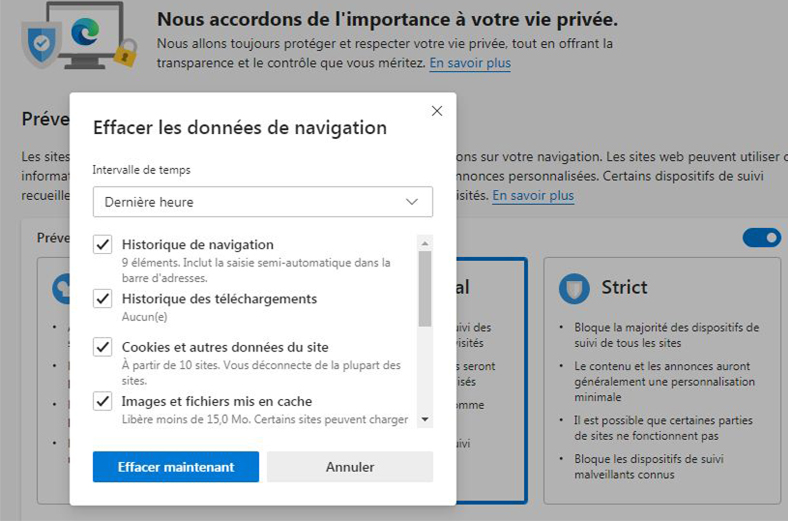
Task: Open En savoir plus link after tracking description
Action: [533, 195]
